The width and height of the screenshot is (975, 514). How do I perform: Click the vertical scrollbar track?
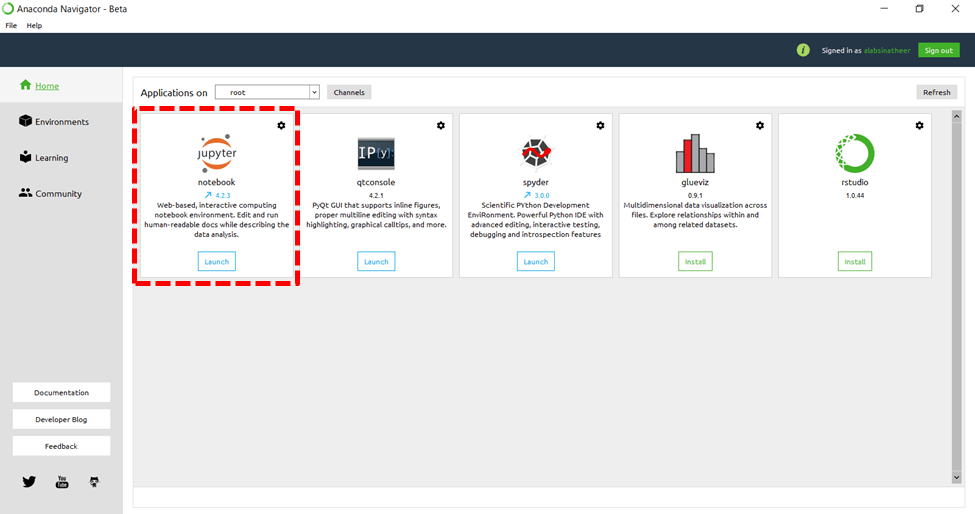coord(956,296)
